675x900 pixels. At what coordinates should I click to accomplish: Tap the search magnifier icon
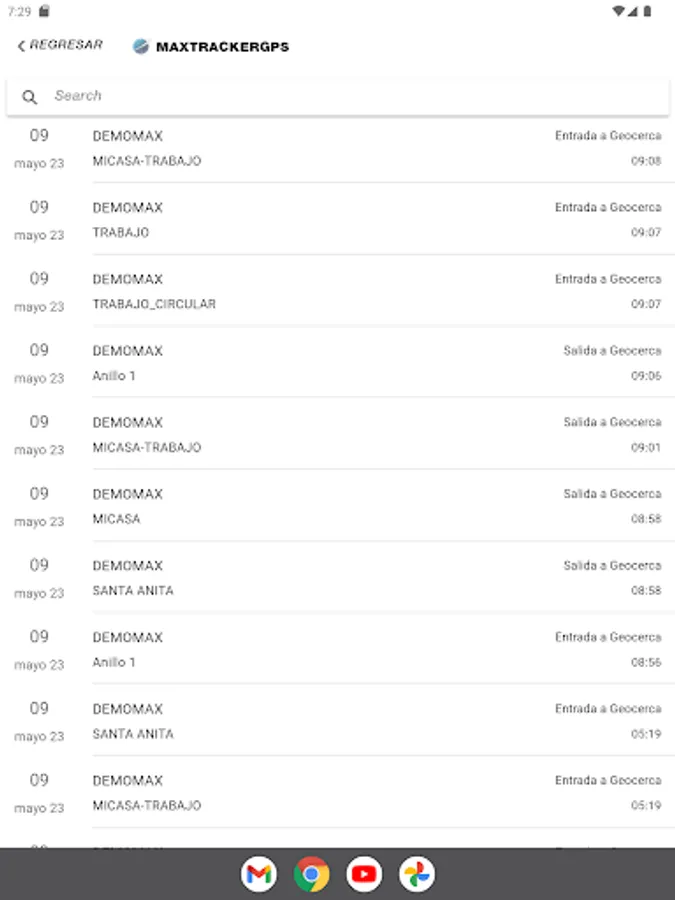click(30, 97)
